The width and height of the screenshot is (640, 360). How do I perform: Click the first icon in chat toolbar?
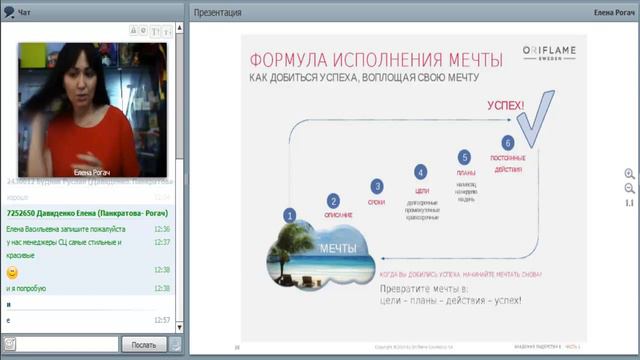pos(133,30)
